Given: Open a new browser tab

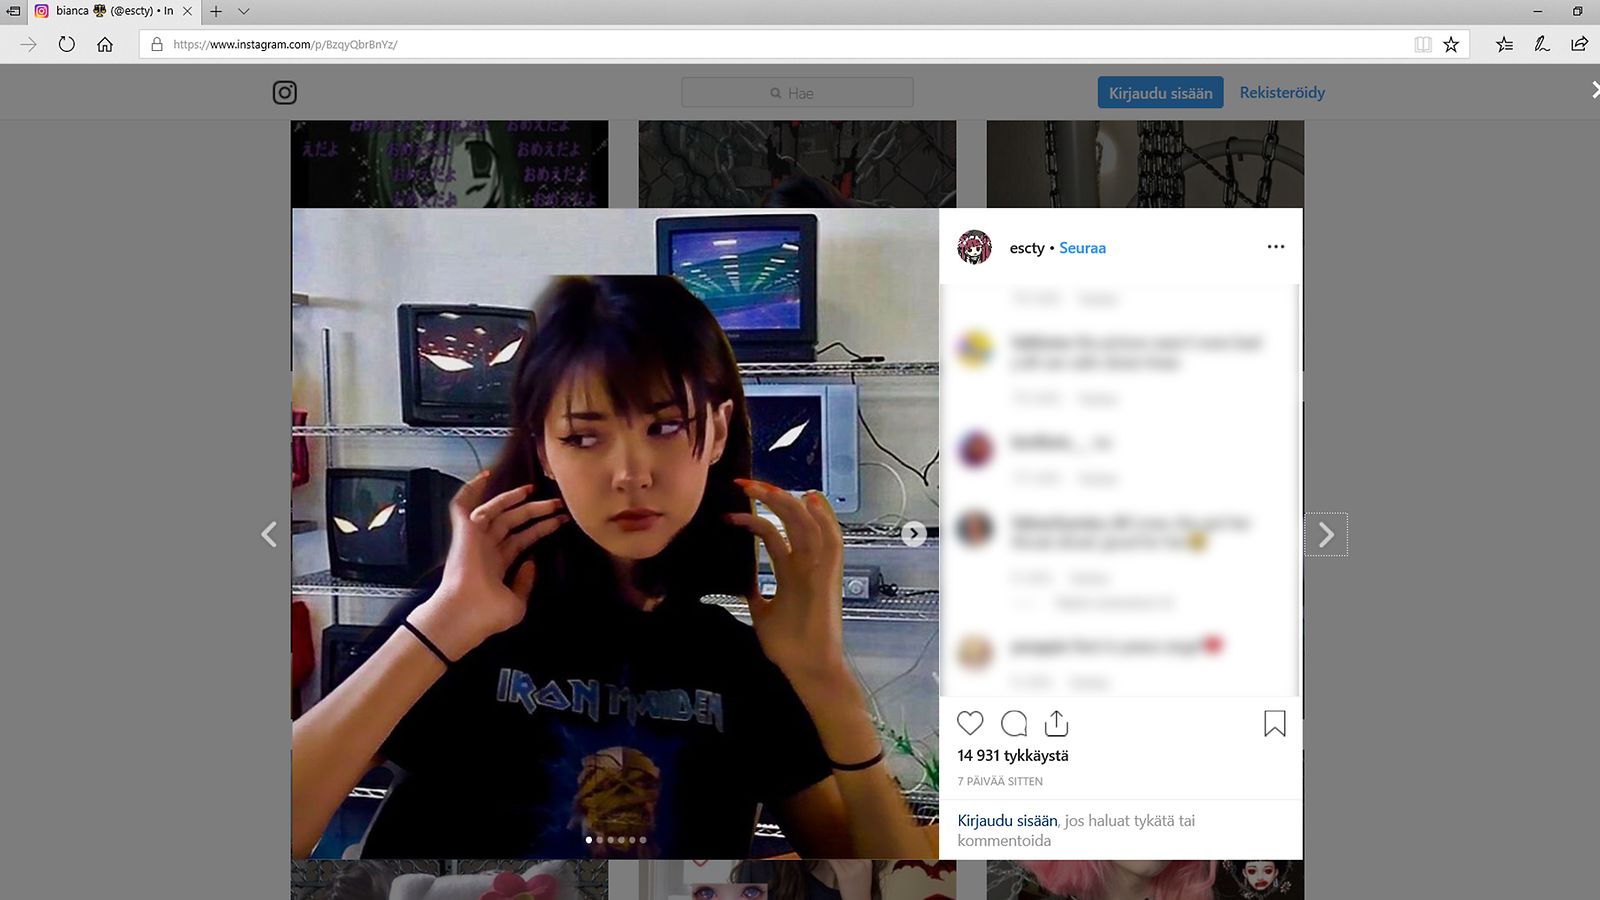Looking at the screenshot, I should click(216, 11).
